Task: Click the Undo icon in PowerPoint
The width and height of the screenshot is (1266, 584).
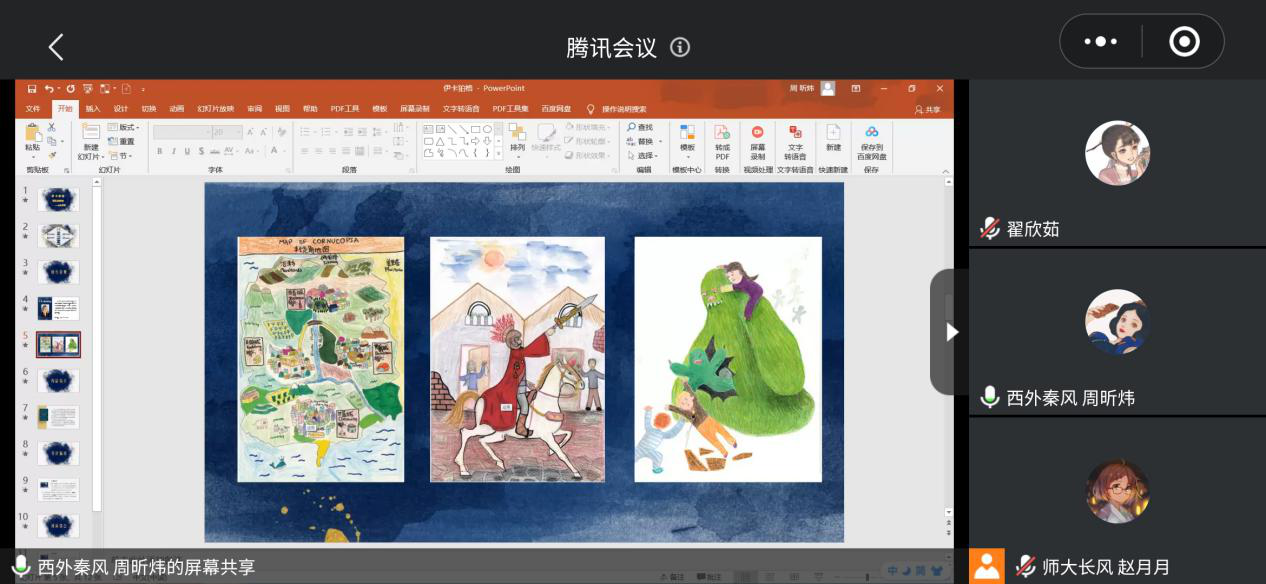Action: click(49, 89)
